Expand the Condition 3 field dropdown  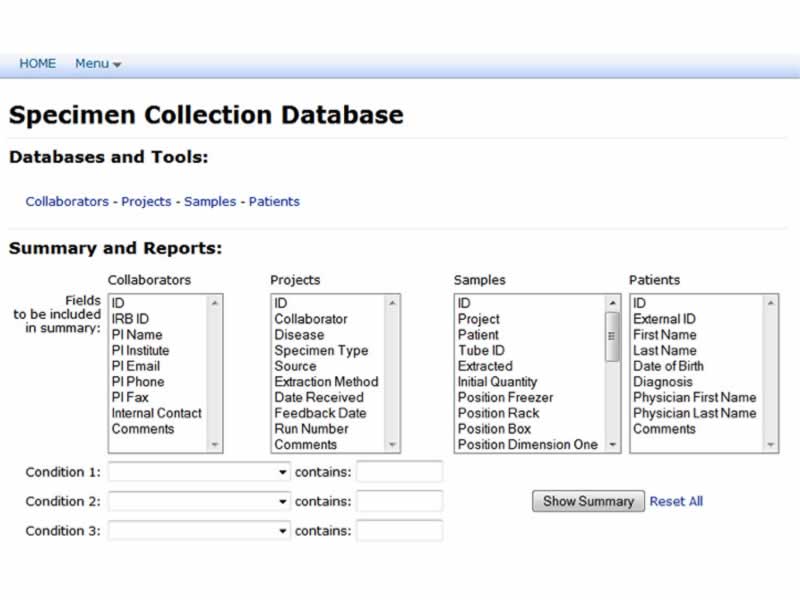pos(199,531)
